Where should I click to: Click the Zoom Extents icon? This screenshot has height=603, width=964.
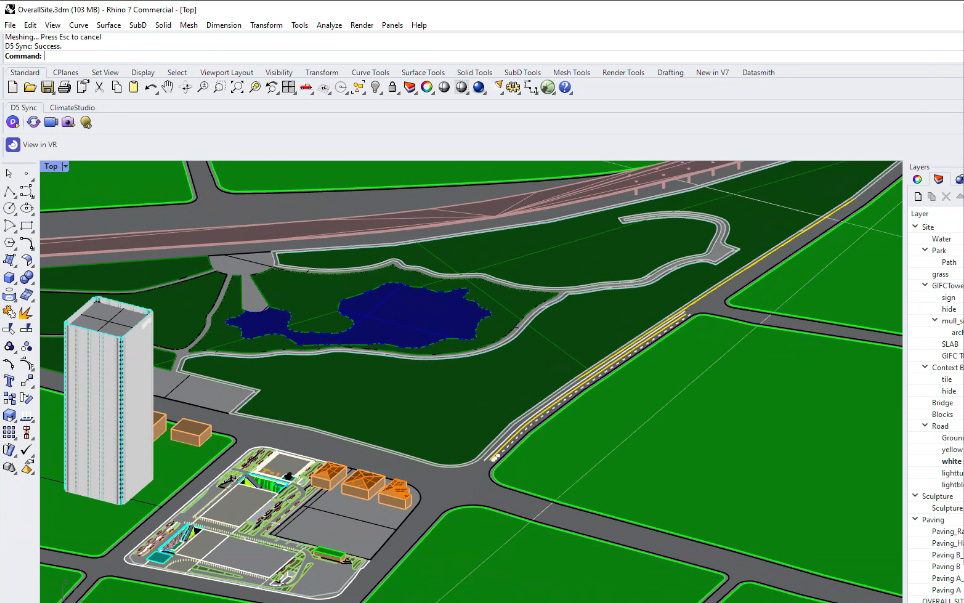click(237, 88)
